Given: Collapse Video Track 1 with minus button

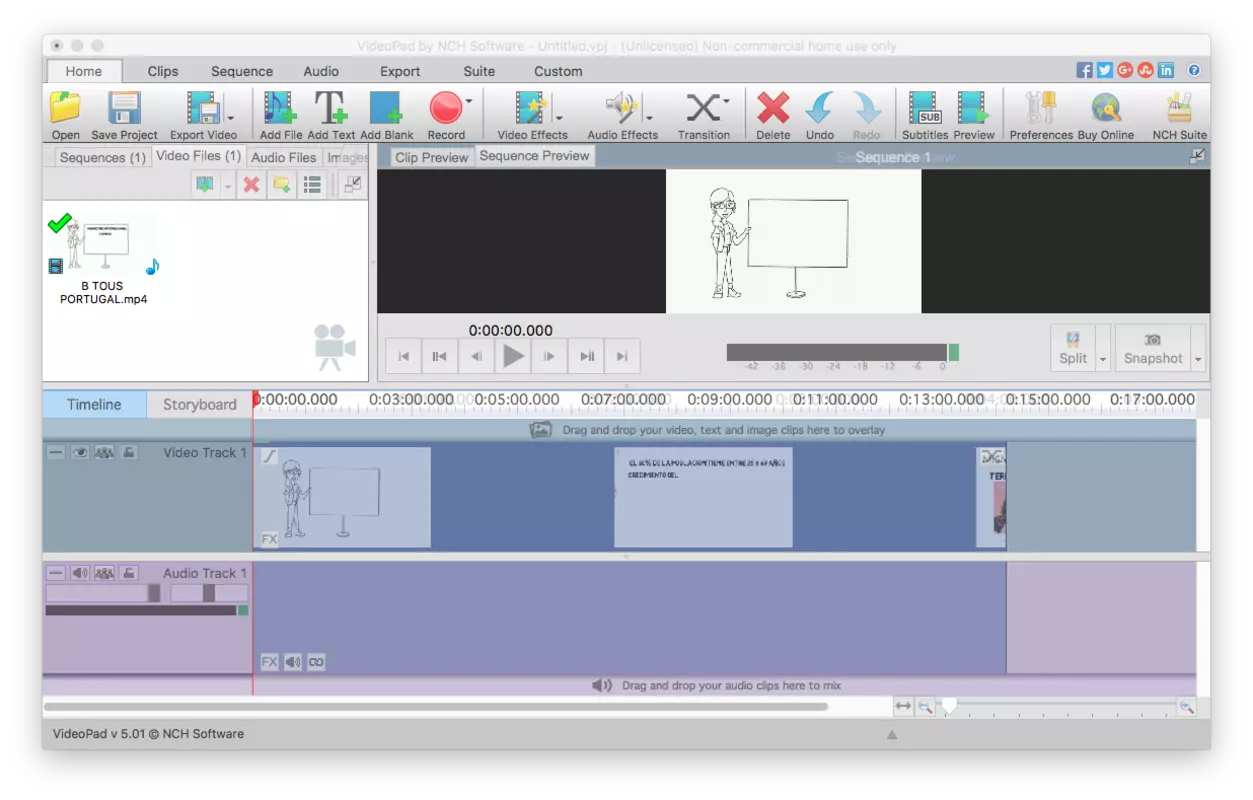Looking at the screenshot, I should tap(56, 453).
